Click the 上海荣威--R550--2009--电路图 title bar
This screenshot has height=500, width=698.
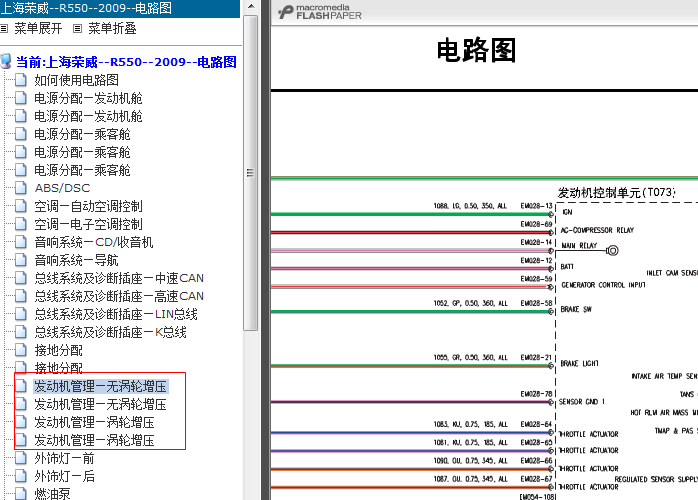[120, 8]
